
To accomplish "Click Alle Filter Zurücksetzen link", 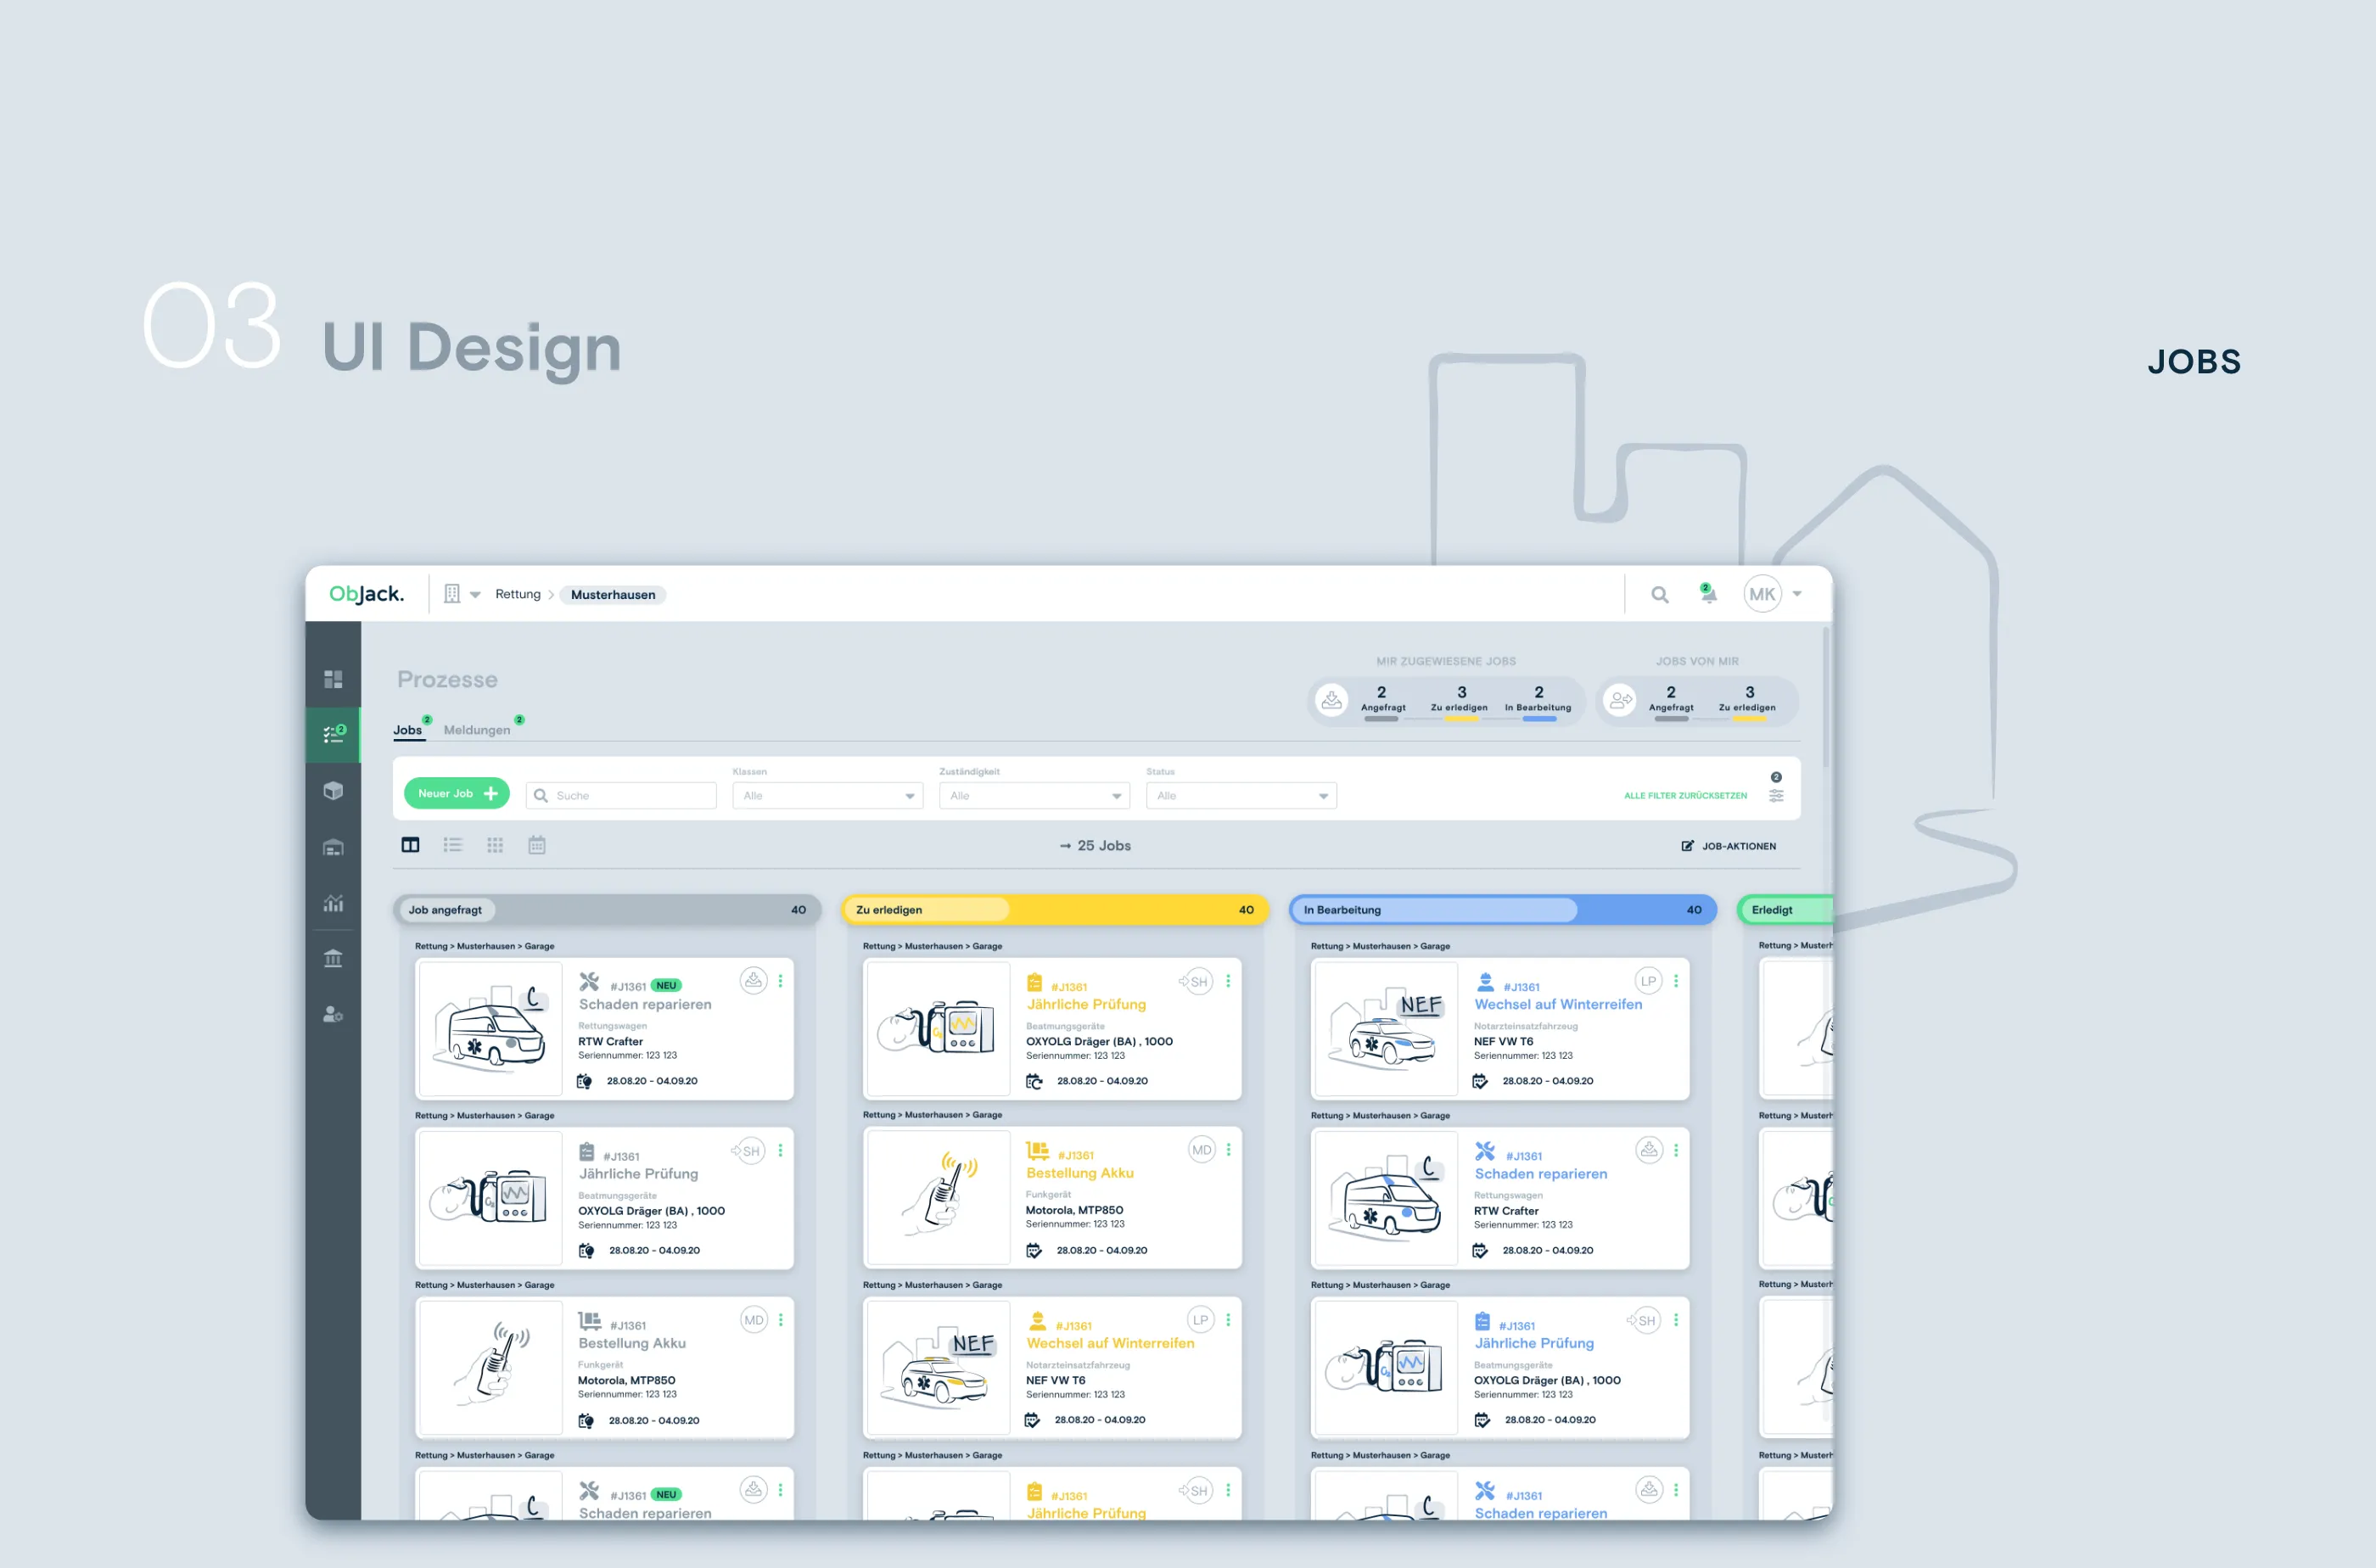I will click(x=1685, y=796).
